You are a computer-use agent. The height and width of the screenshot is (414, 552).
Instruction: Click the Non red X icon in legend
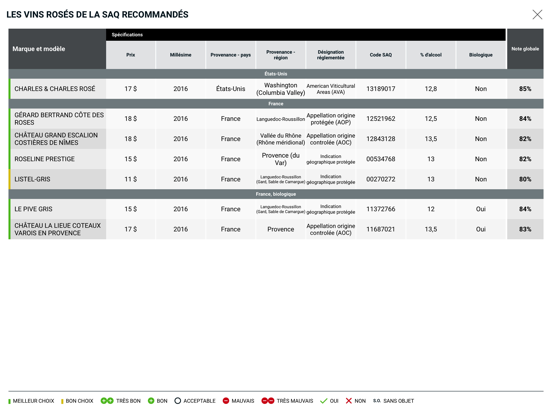coord(349,401)
